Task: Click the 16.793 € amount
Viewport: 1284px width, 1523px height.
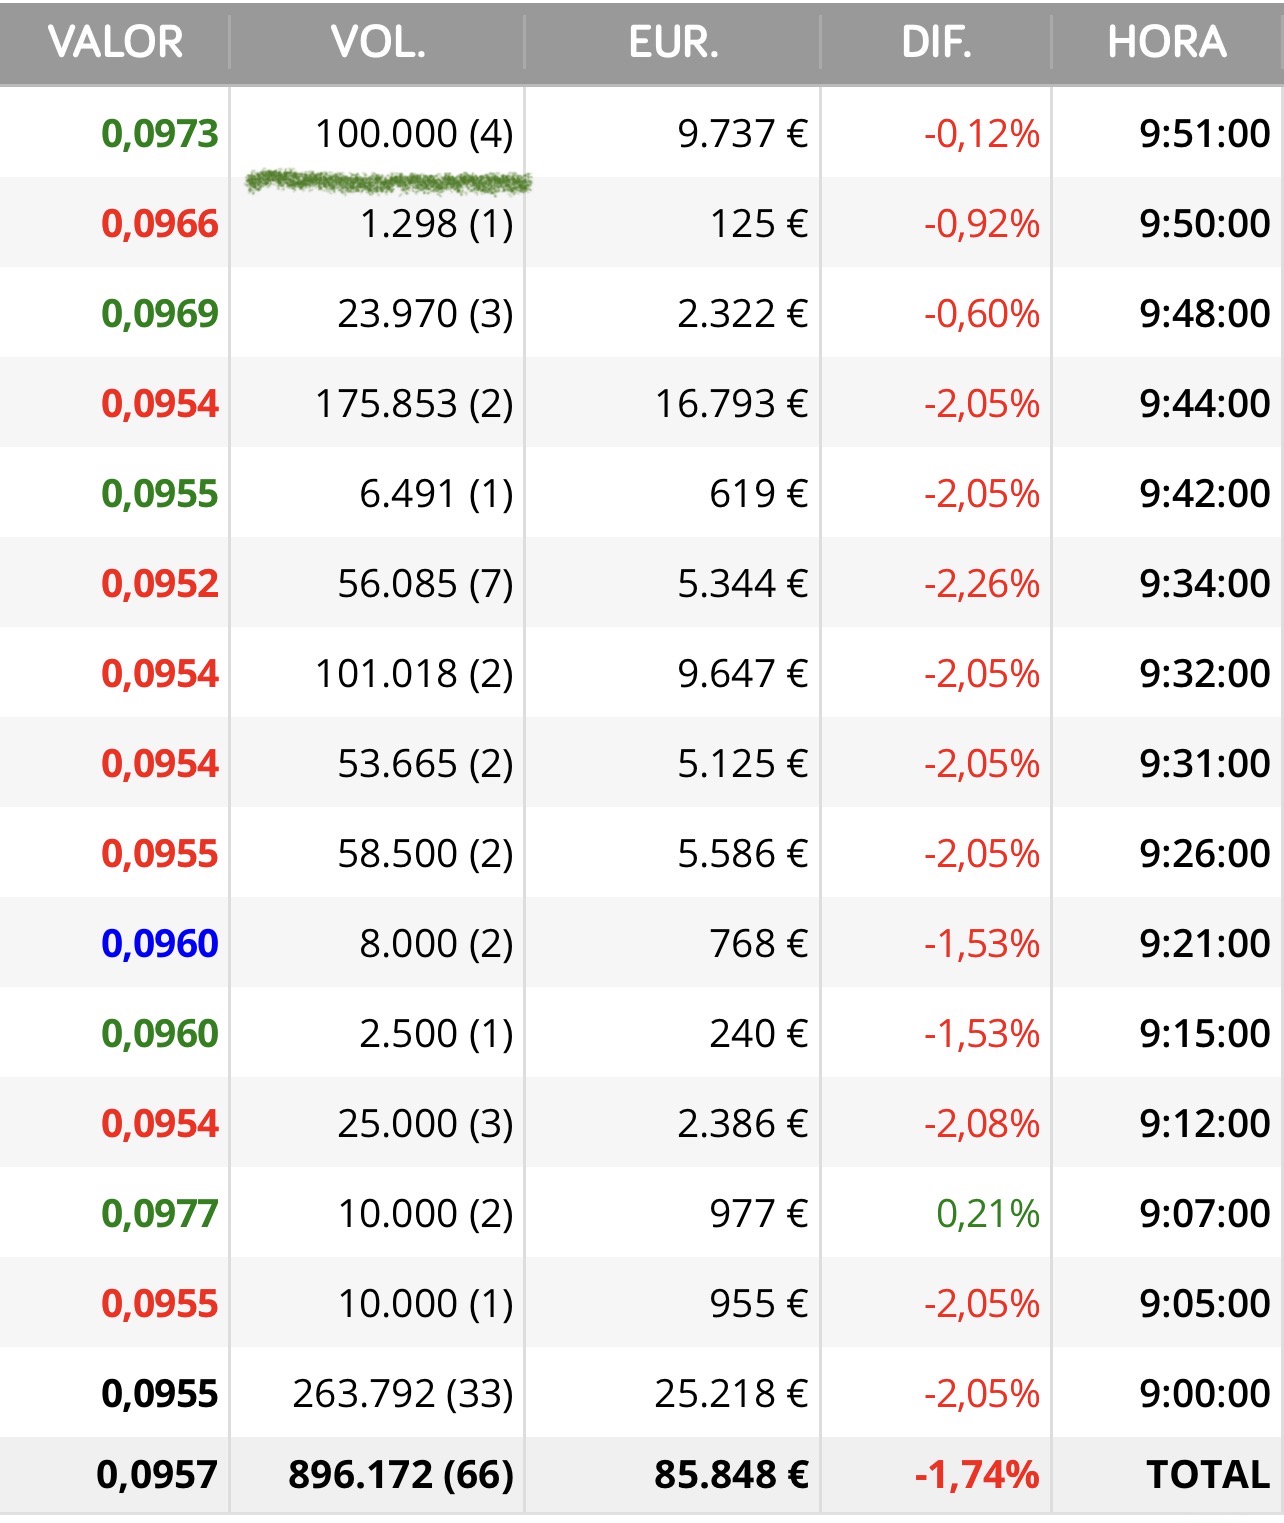Action: [731, 403]
